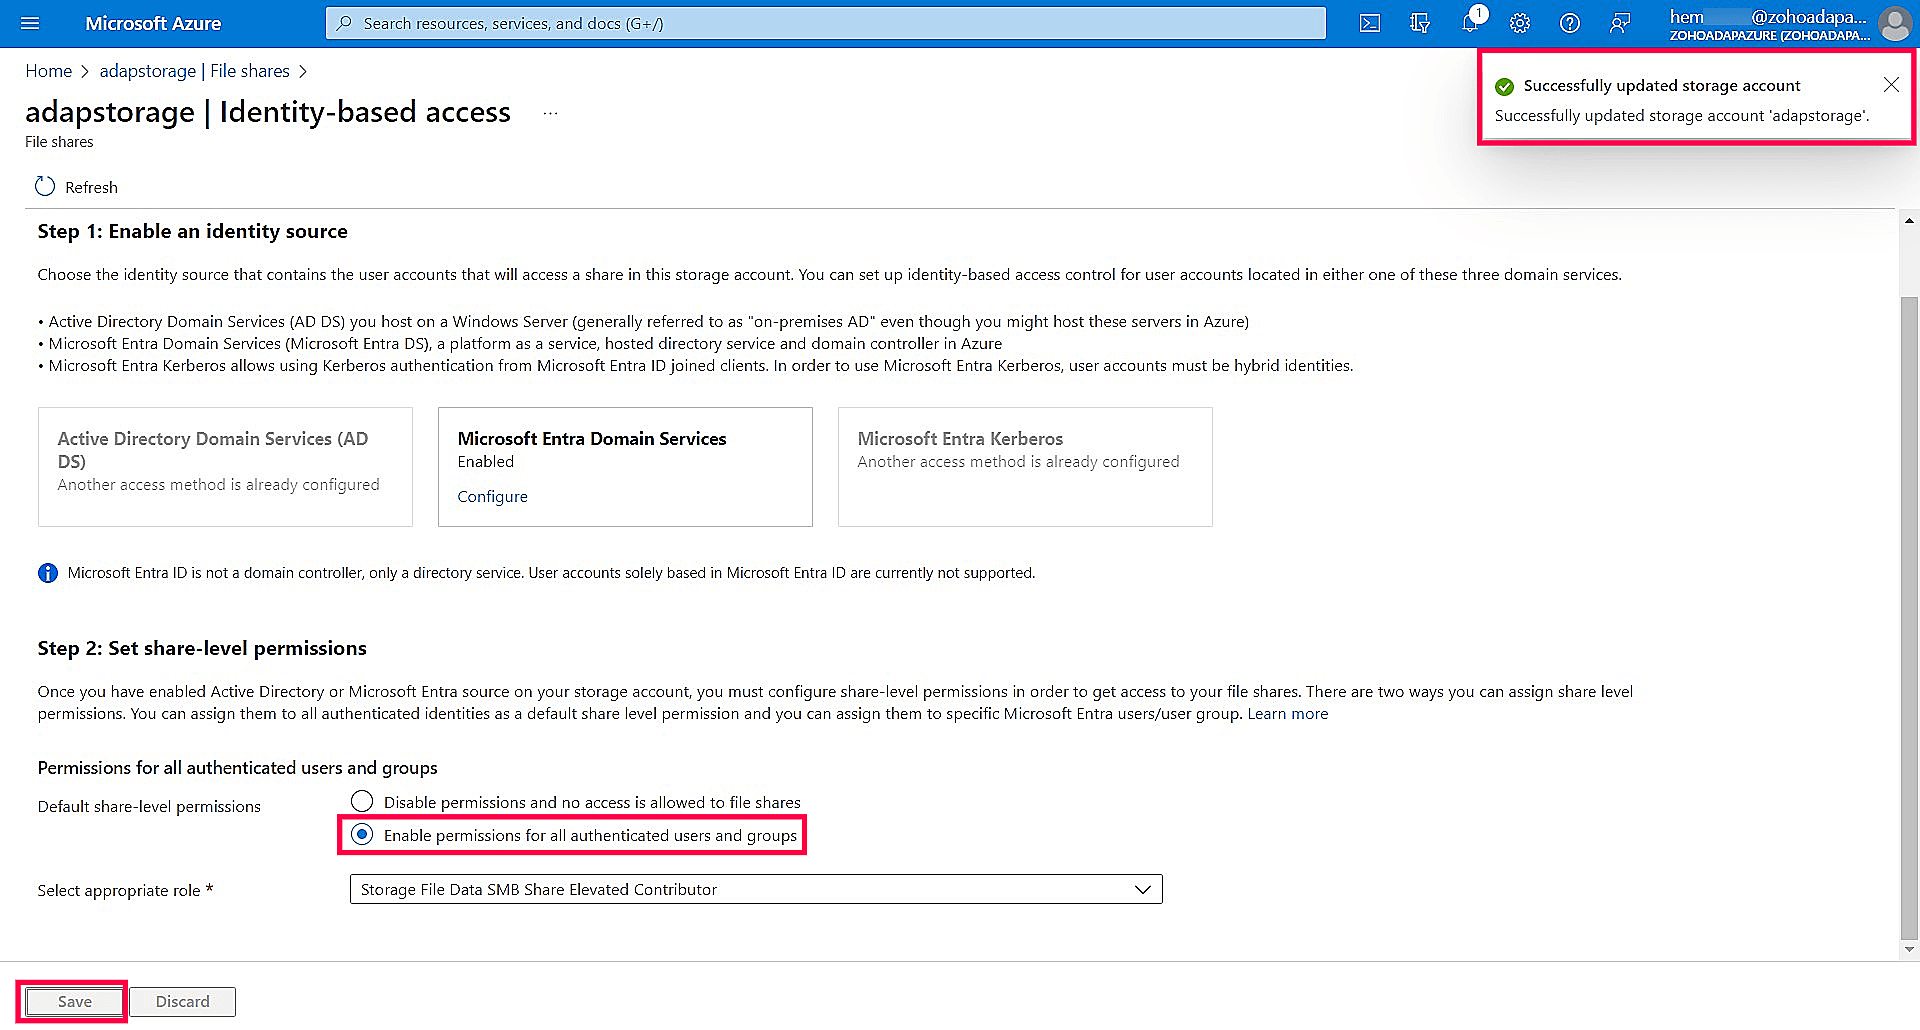The image size is (1920, 1030).
Task: Open the hamburger menu on the top left
Action: (x=29, y=23)
